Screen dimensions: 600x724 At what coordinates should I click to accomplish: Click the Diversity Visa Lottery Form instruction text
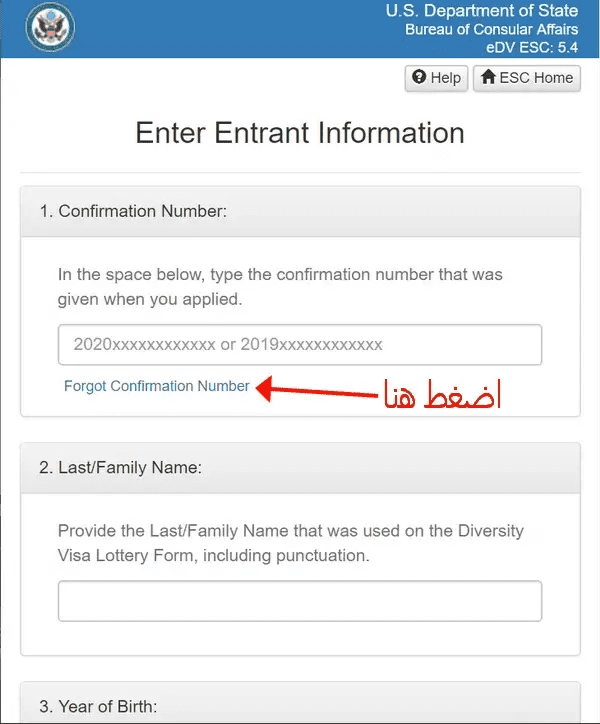[290, 542]
